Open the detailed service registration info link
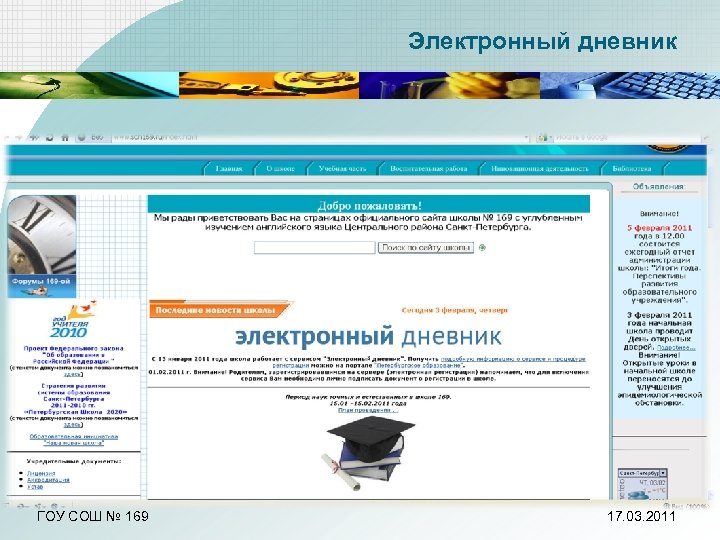720x540 pixels. 513,359
